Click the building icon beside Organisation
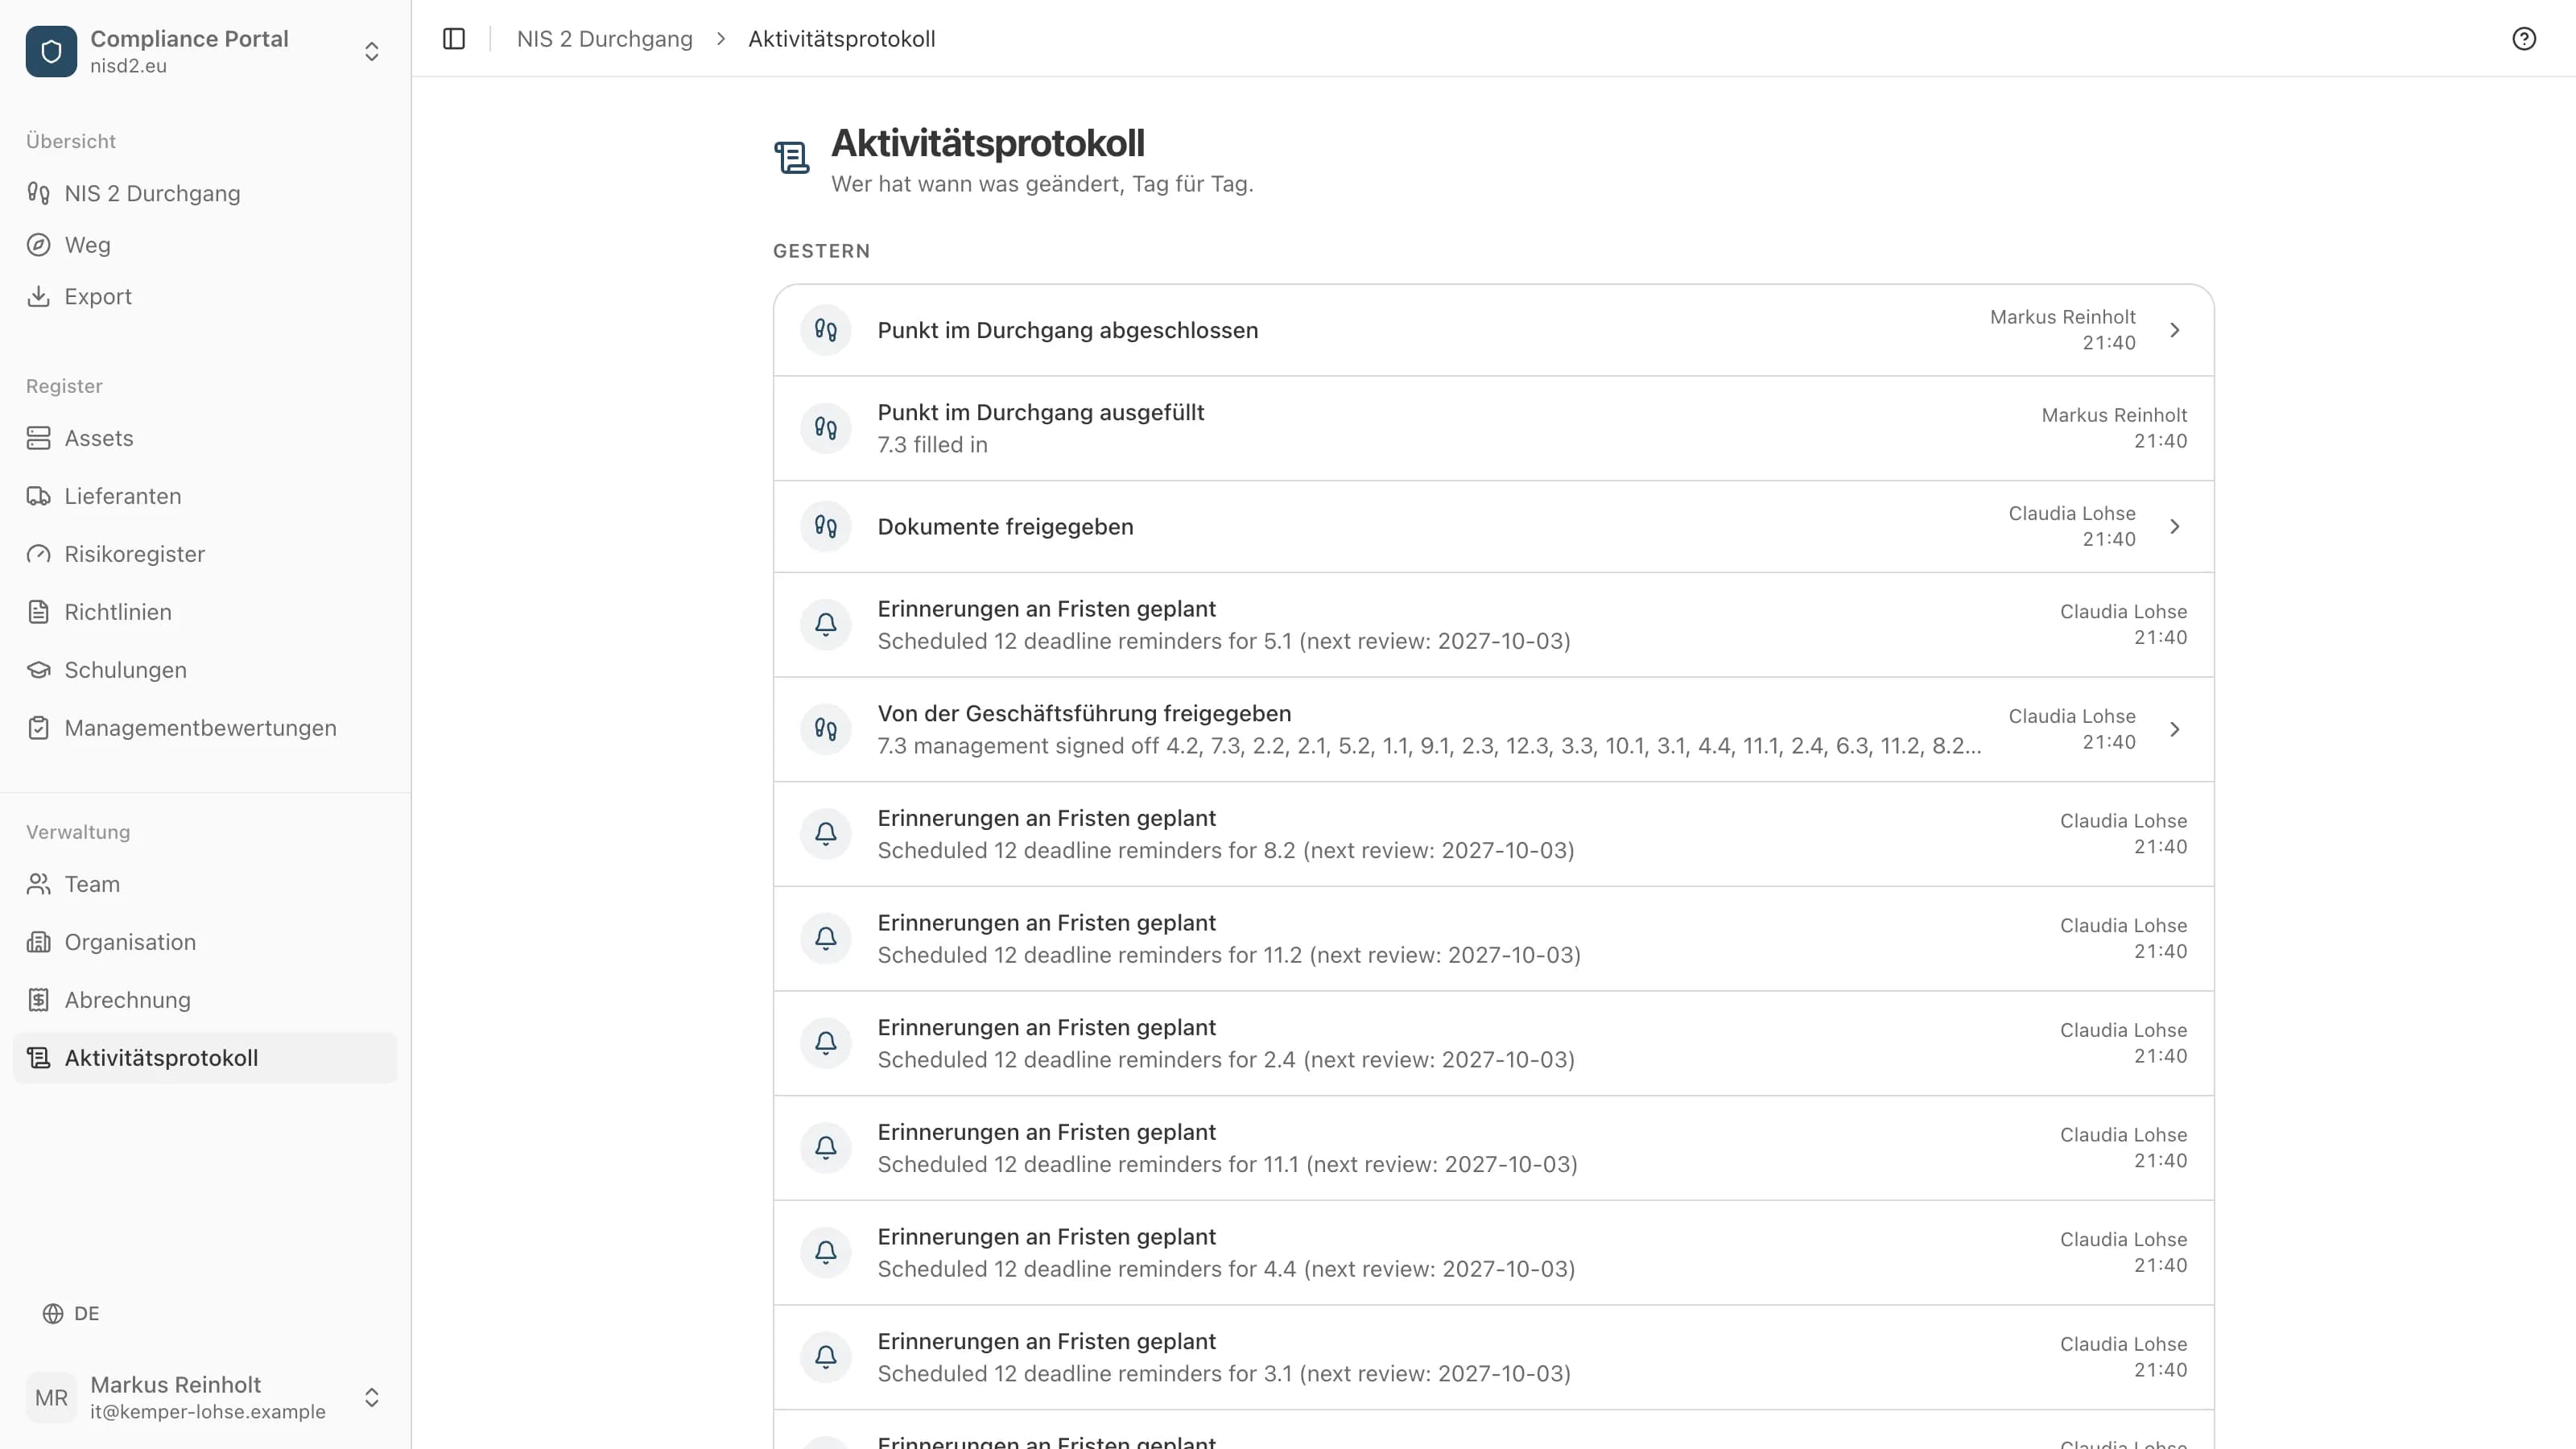This screenshot has width=2576, height=1449. point(38,942)
